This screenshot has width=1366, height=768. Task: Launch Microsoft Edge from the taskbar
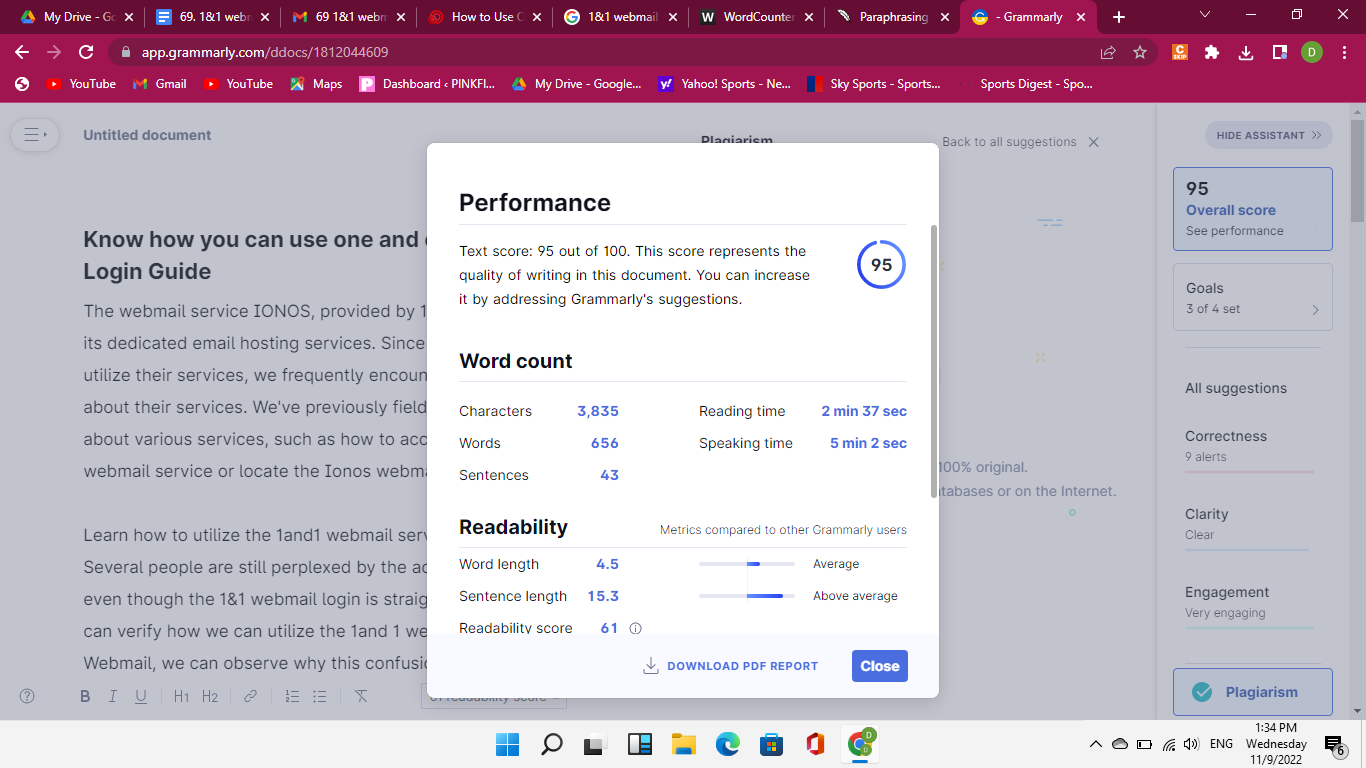point(727,744)
